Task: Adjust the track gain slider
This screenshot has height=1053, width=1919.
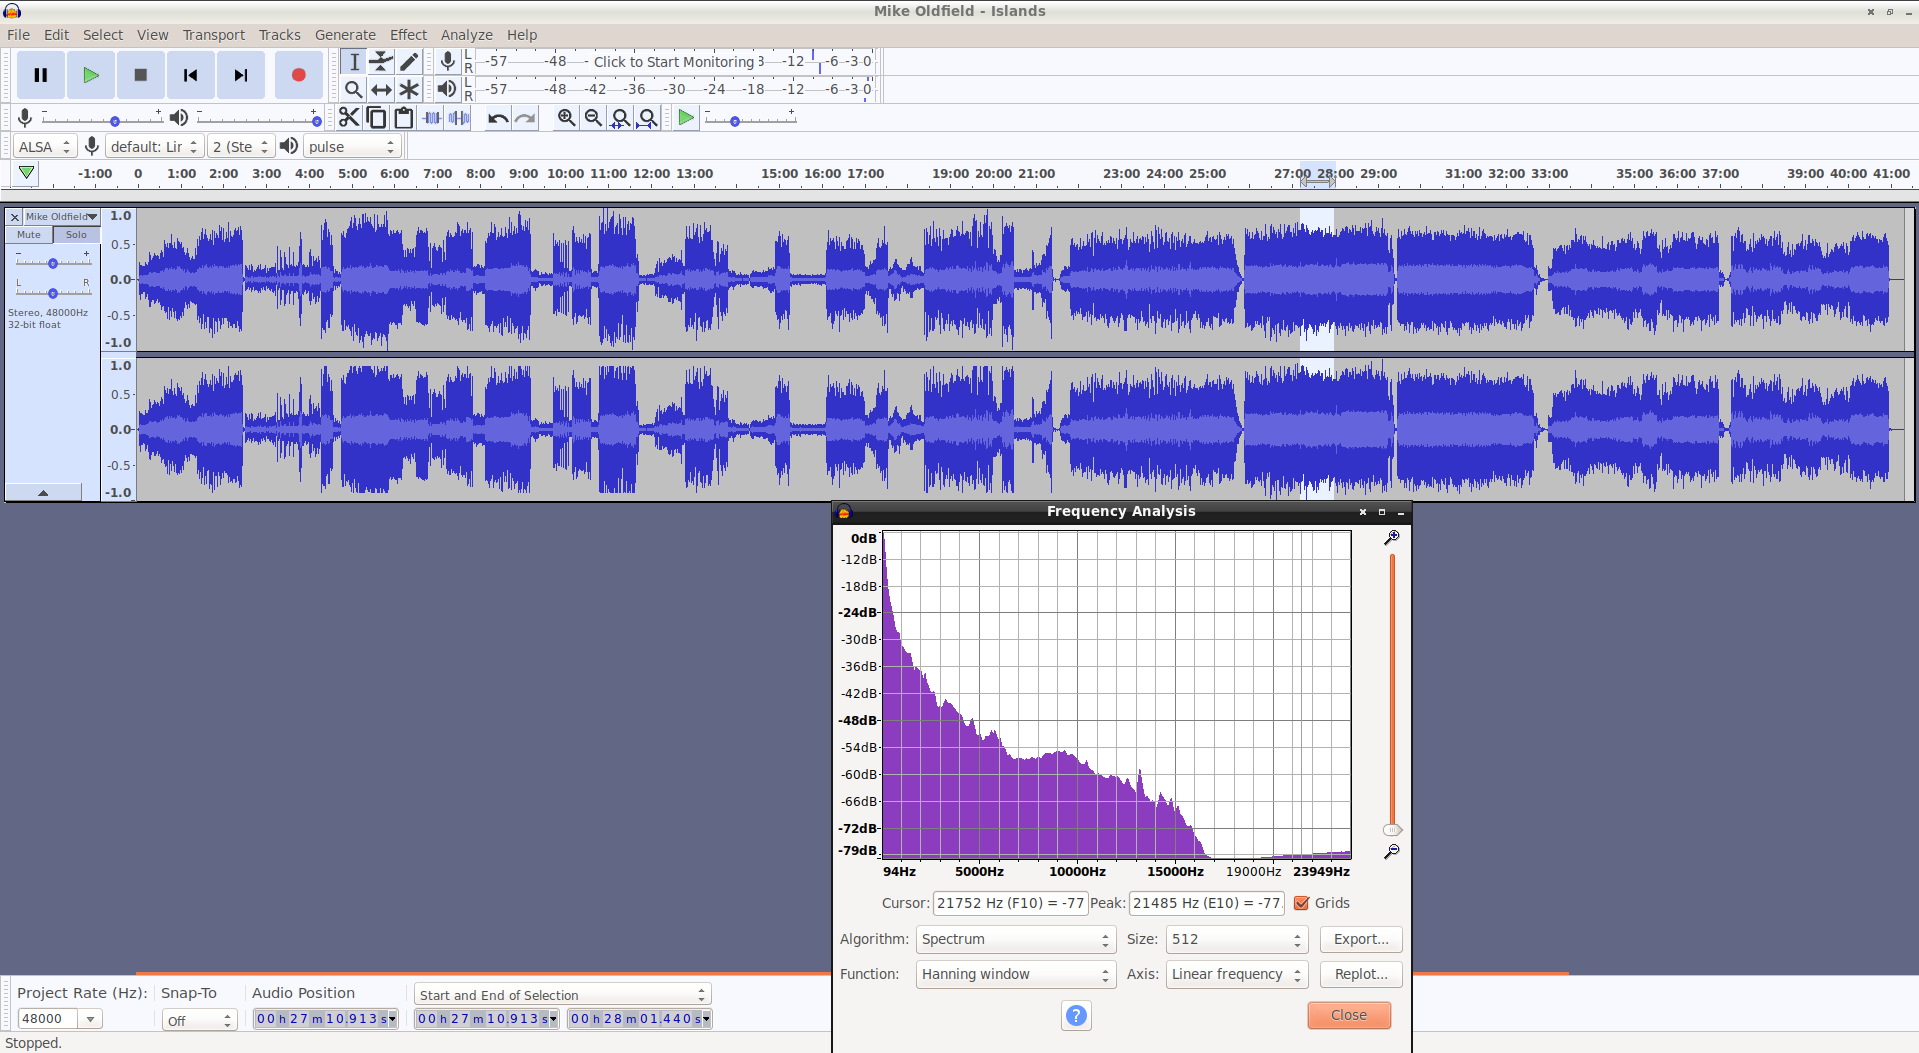Action: click(52, 263)
